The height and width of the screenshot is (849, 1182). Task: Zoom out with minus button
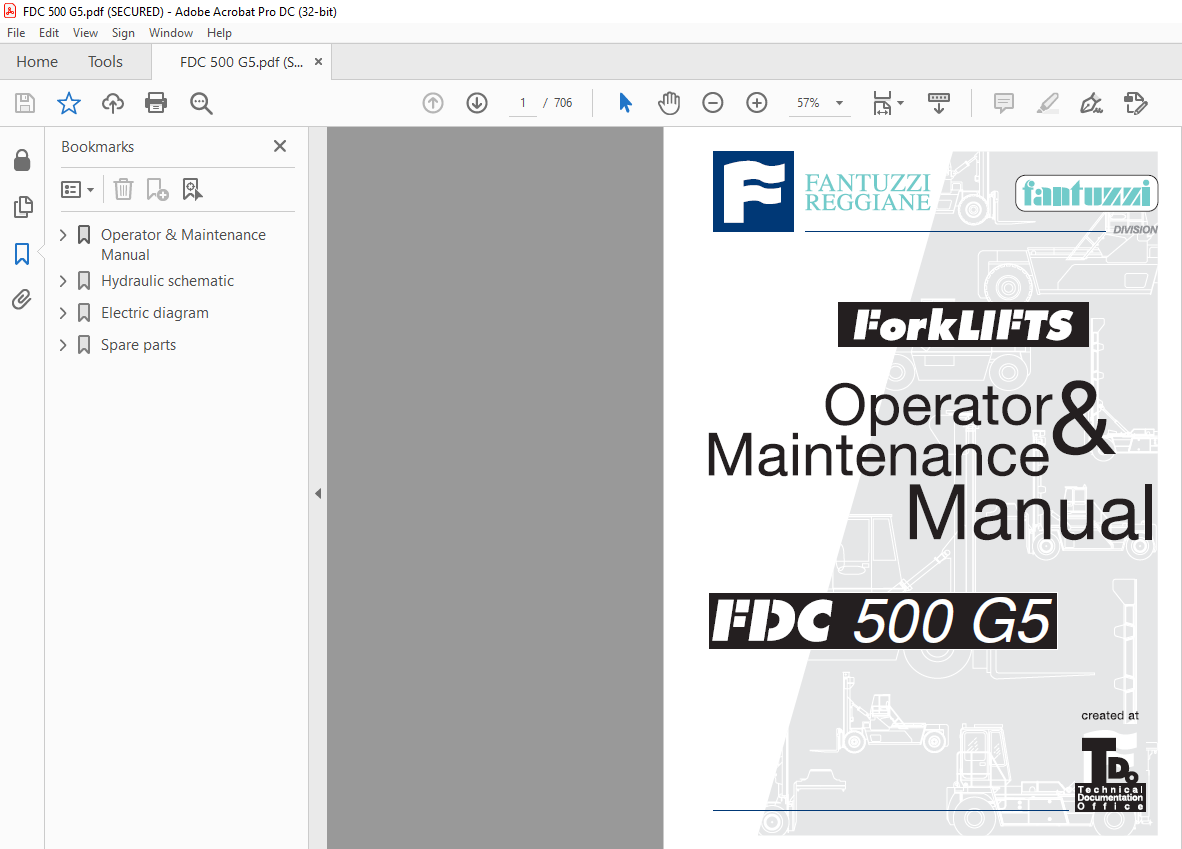[712, 103]
